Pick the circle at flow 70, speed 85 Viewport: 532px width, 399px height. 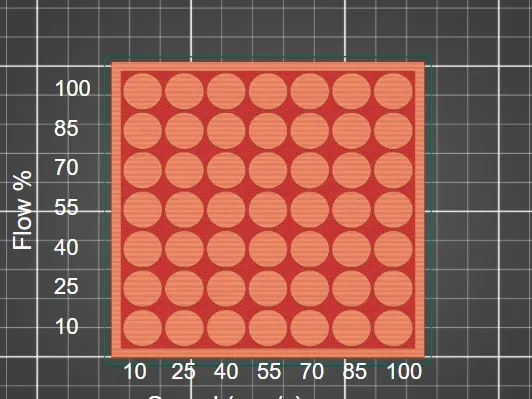point(352,170)
